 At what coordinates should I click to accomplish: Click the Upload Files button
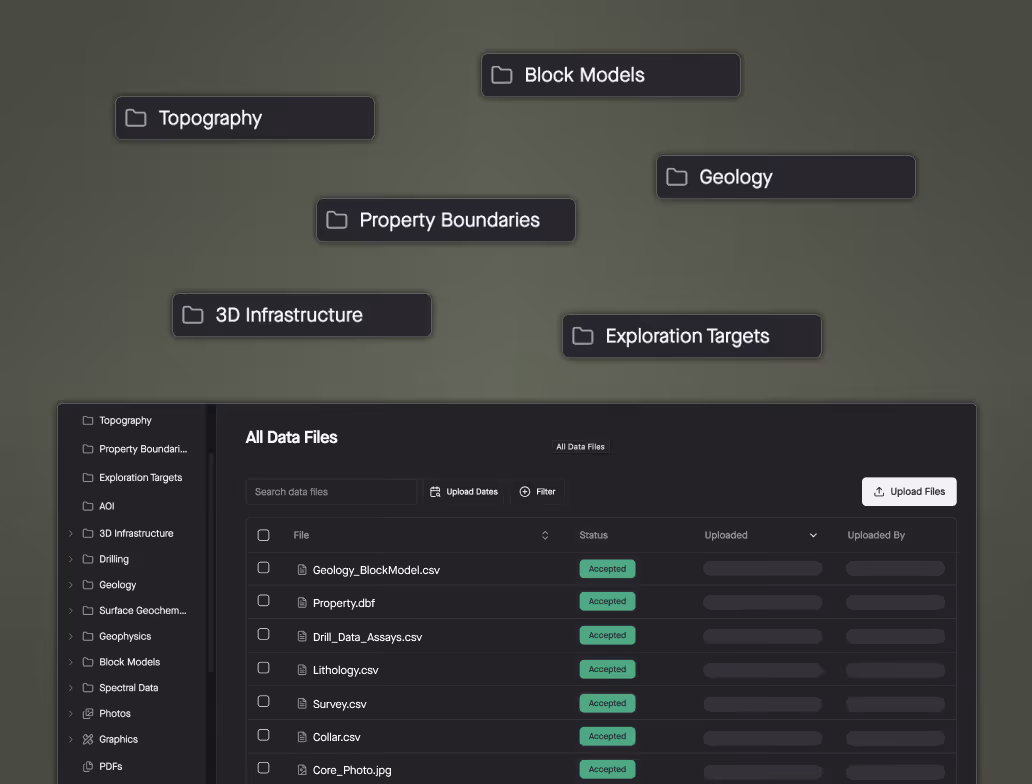click(x=909, y=492)
